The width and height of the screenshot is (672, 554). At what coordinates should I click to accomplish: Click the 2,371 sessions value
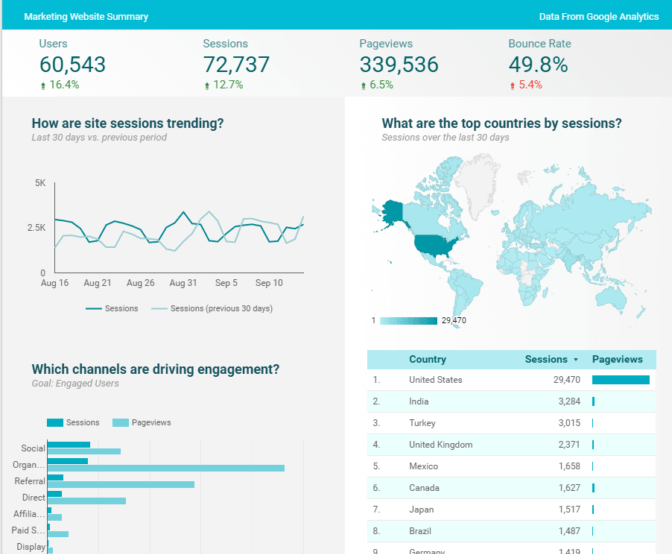tap(569, 444)
